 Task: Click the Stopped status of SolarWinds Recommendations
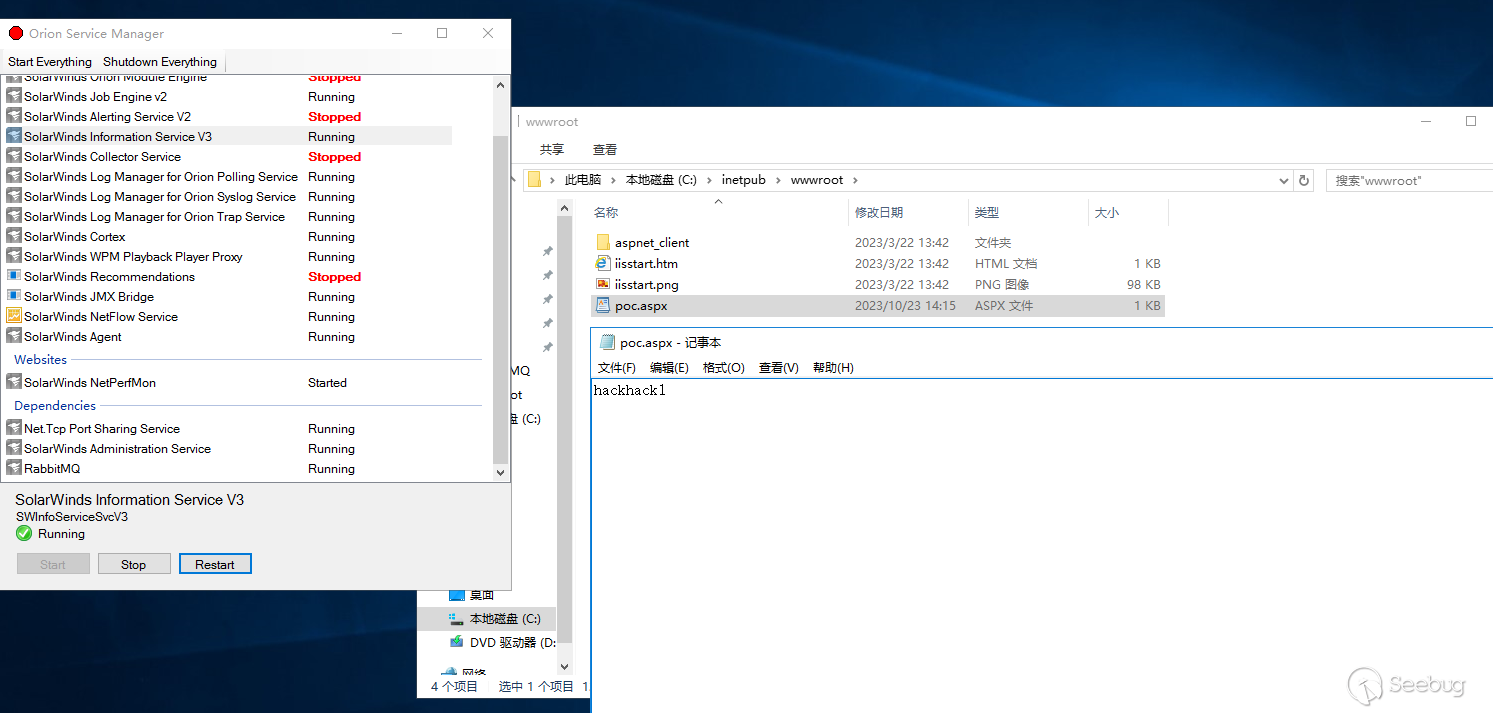click(334, 277)
